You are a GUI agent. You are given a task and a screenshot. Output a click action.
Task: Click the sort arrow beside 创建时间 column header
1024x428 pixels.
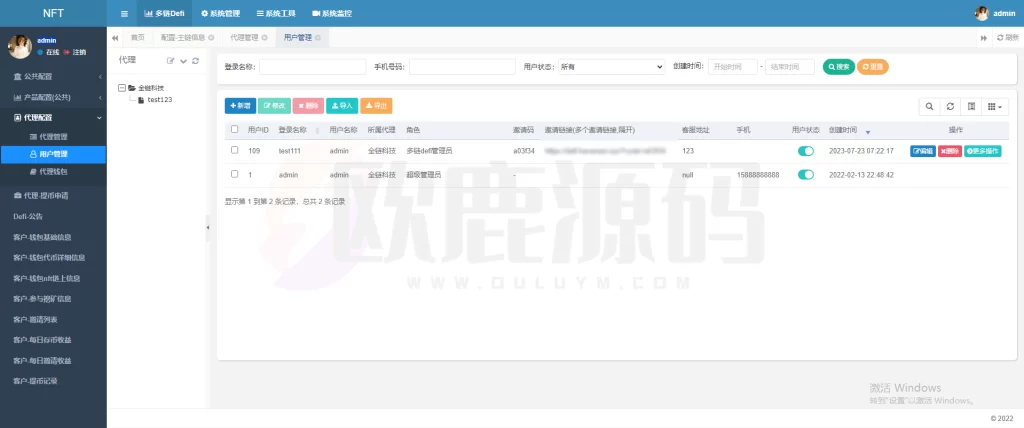click(868, 131)
